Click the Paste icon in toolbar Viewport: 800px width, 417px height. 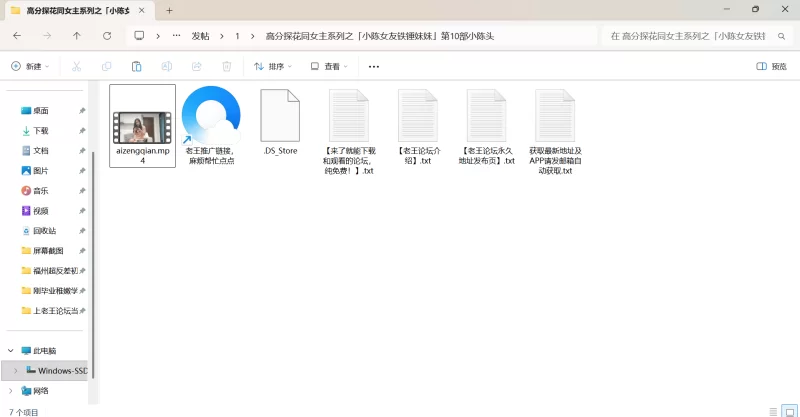pyautogui.click(x=136, y=66)
